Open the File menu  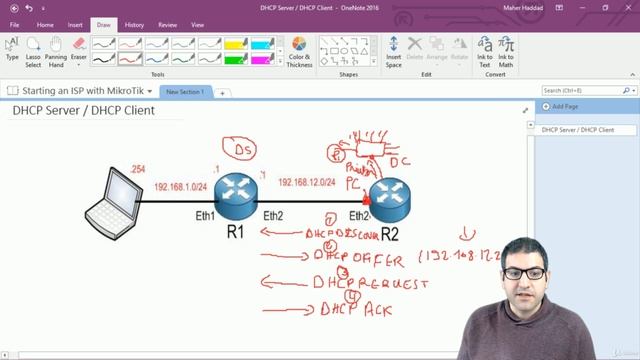pyautogui.click(x=14, y=25)
